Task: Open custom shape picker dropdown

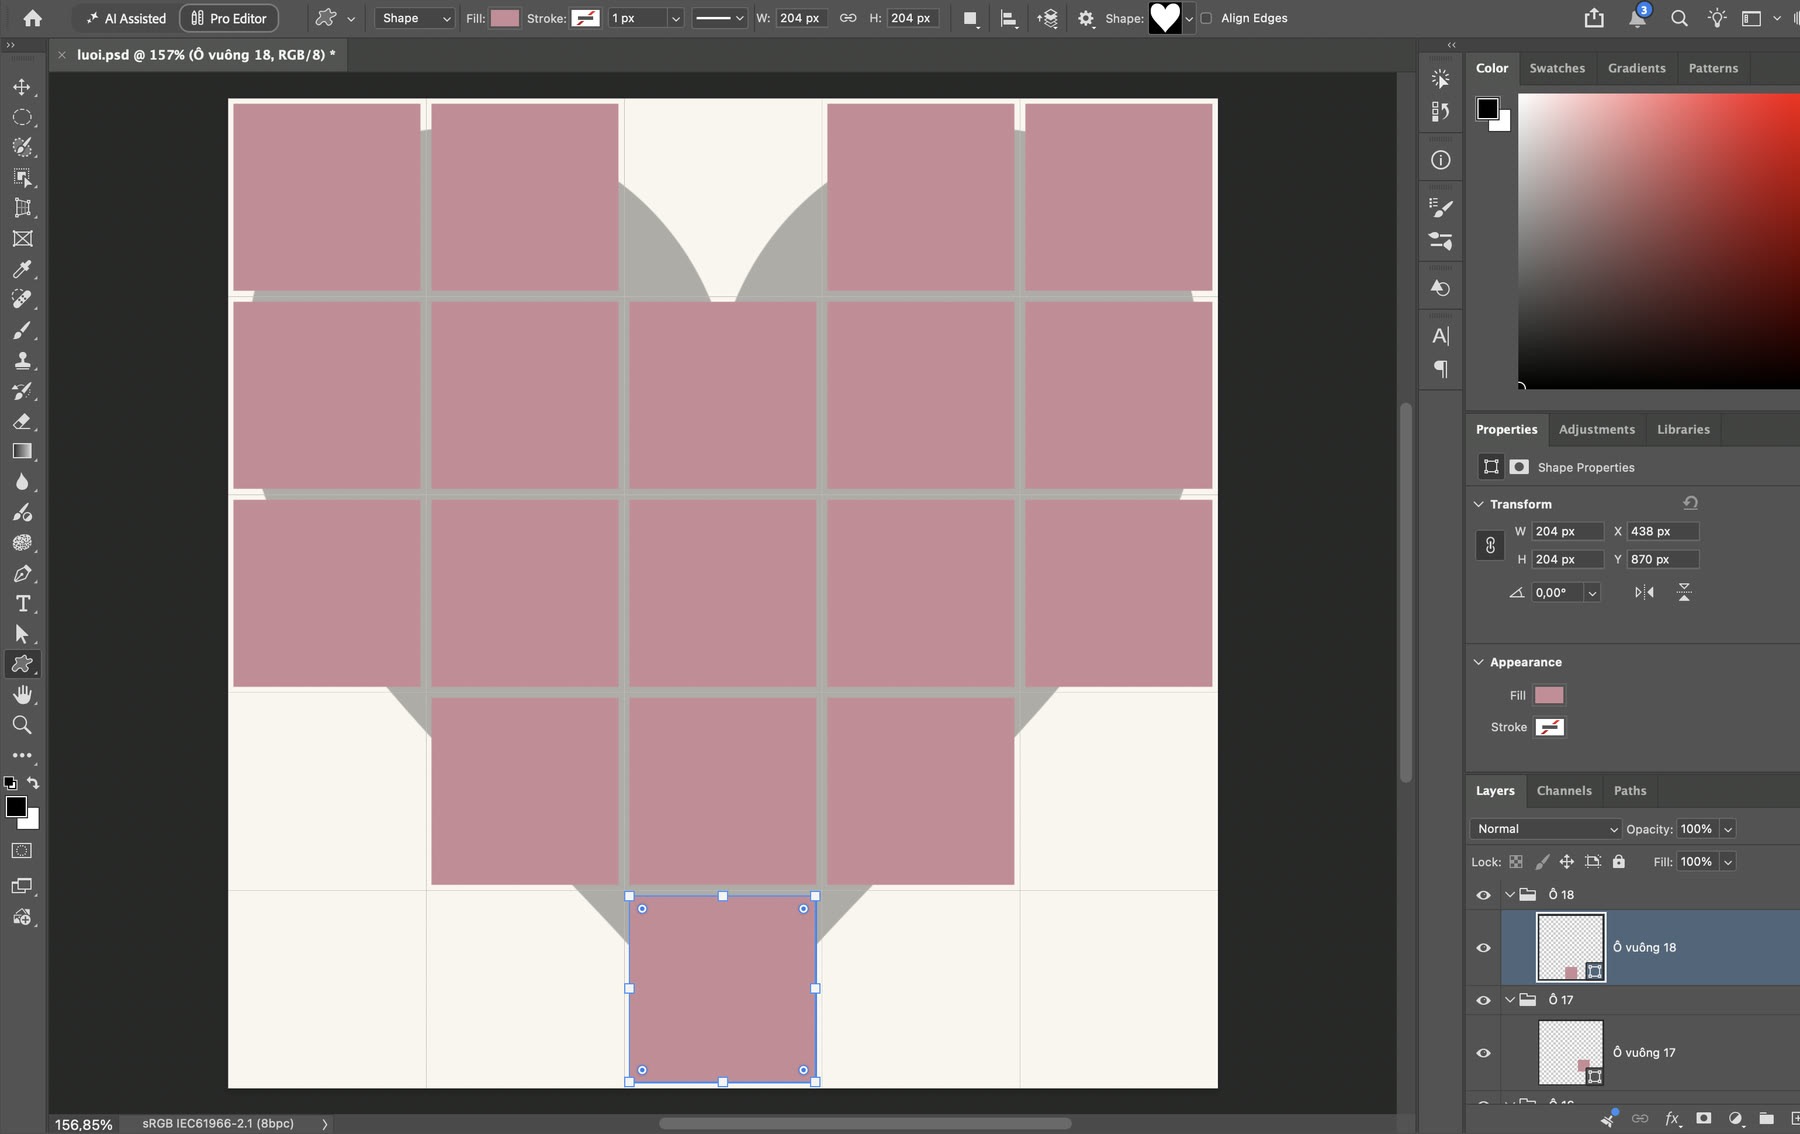Action: (x=1188, y=18)
